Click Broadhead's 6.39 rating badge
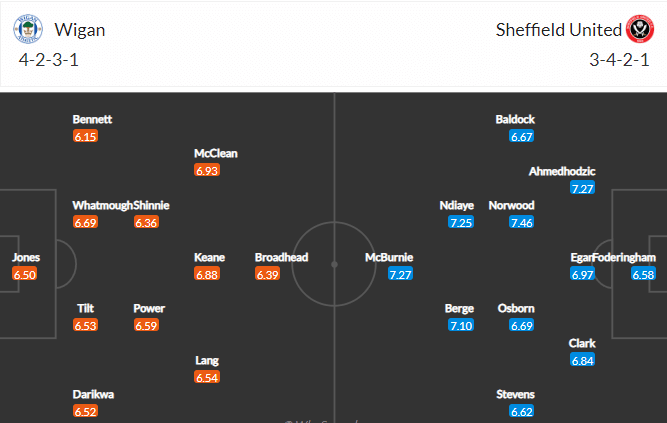667x423 pixels. click(x=268, y=274)
